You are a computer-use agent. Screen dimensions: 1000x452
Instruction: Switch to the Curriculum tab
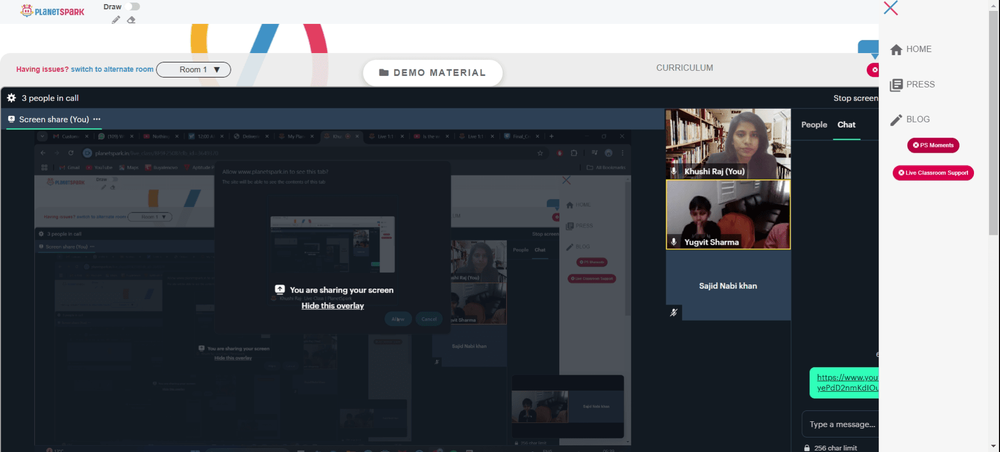684,68
